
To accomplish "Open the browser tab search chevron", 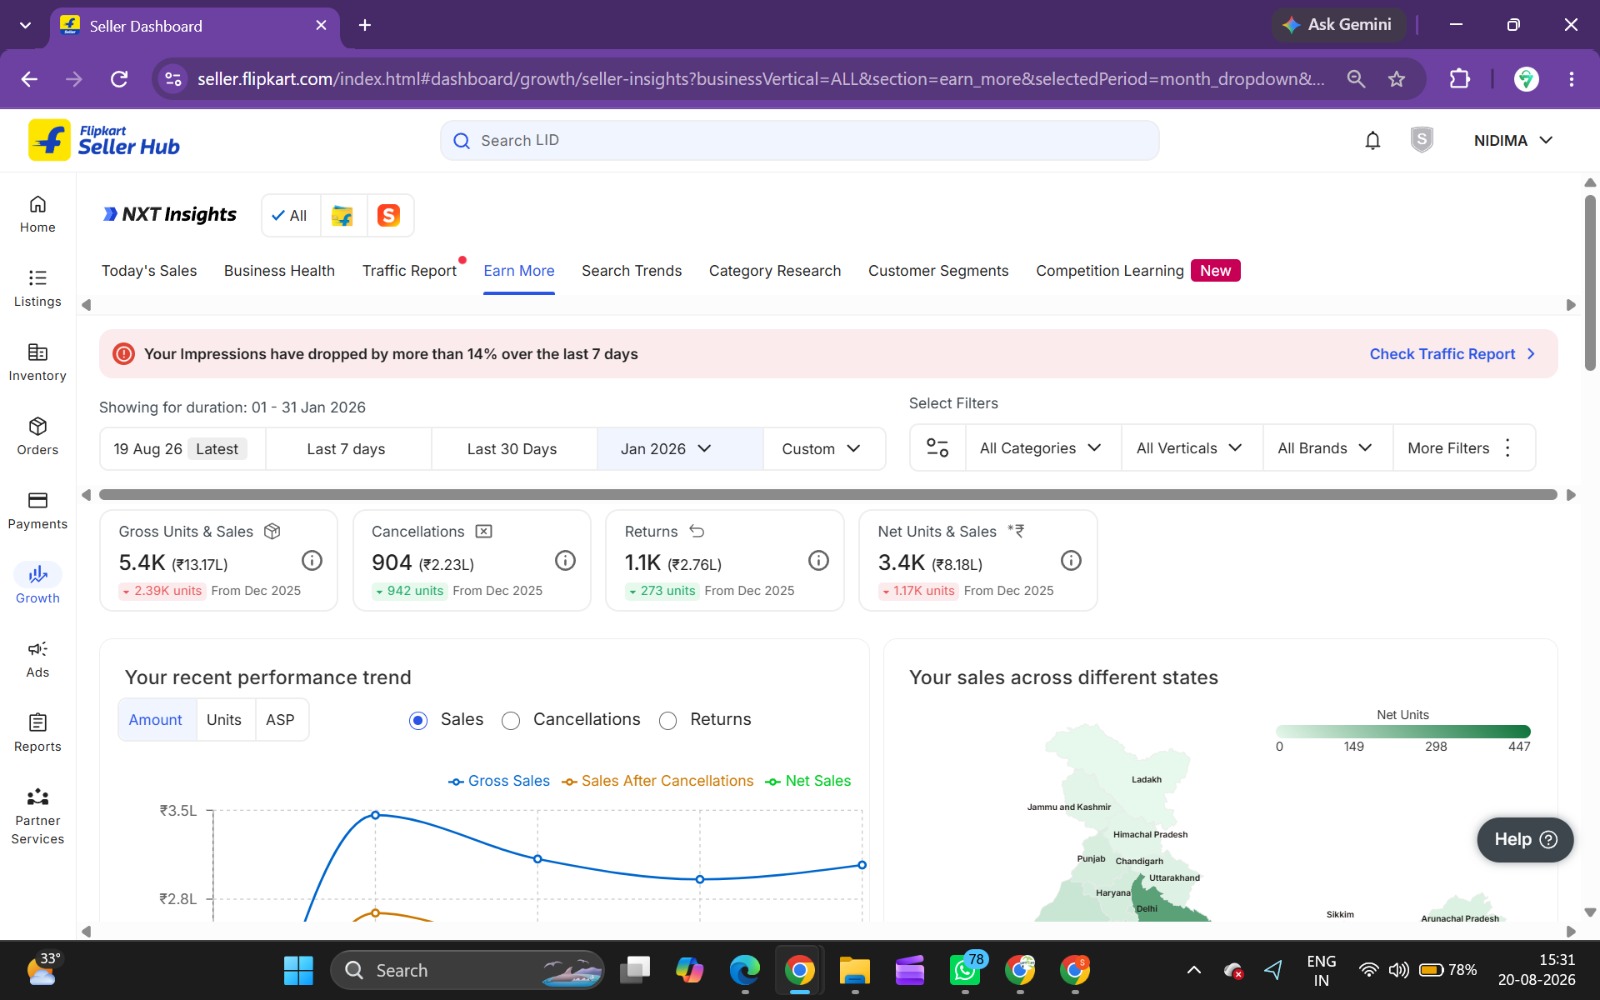I will 25,25.
